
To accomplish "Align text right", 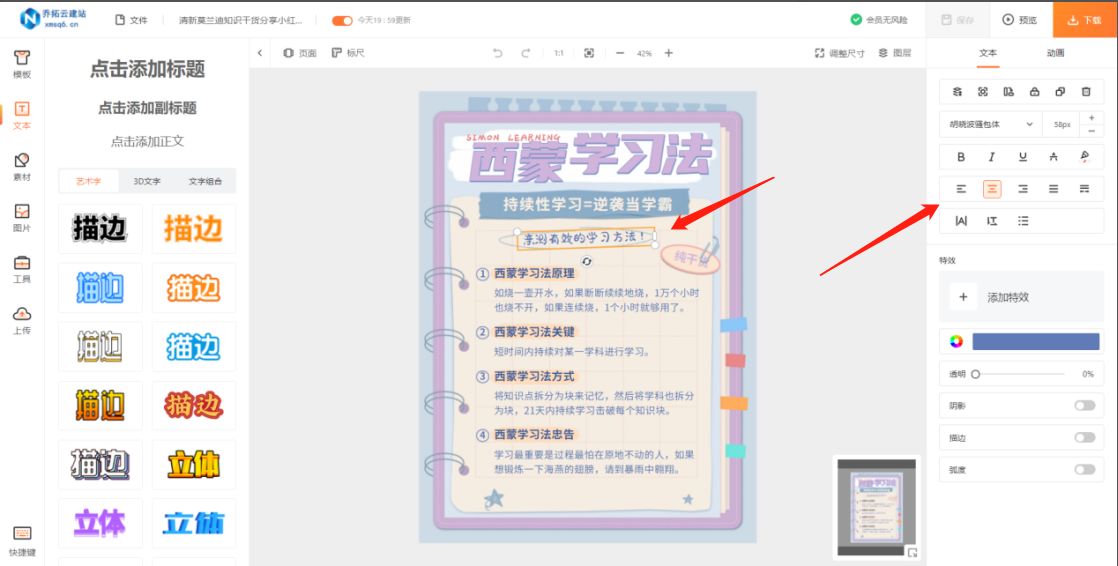I will coord(1023,189).
